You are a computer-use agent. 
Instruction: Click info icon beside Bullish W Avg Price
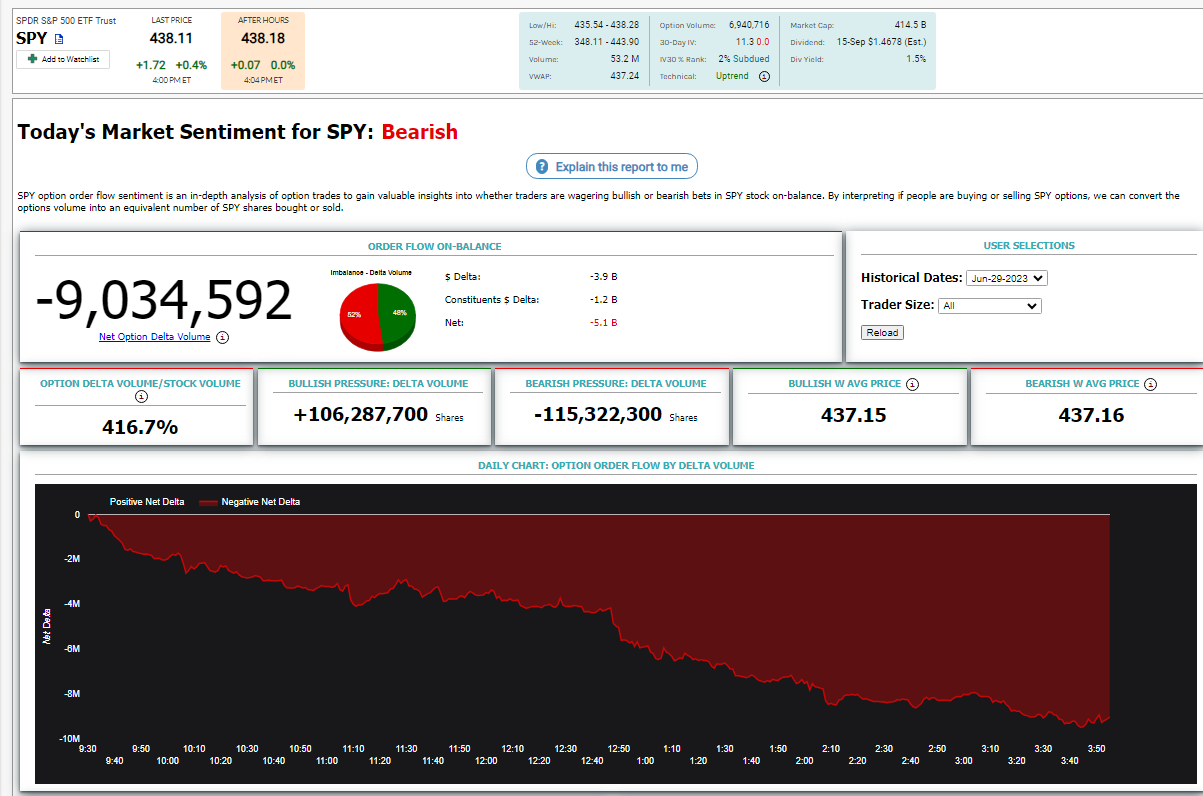point(912,383)
